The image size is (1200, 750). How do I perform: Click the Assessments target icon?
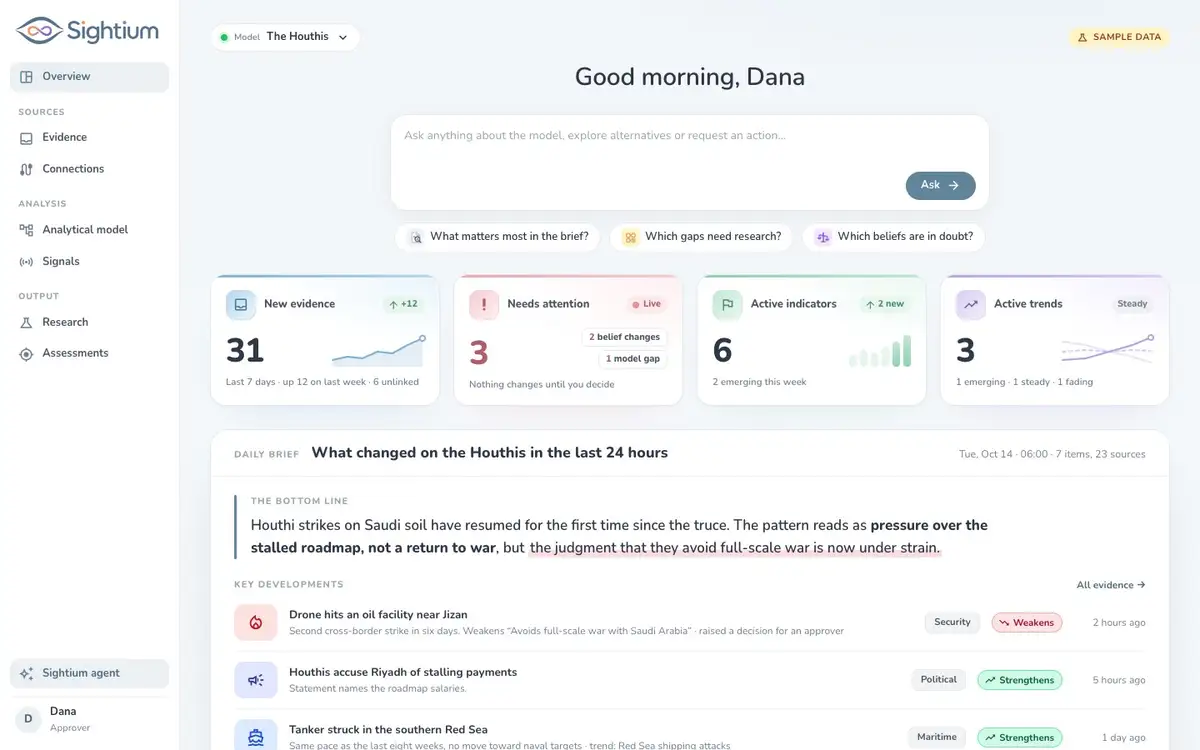point(27,353)
